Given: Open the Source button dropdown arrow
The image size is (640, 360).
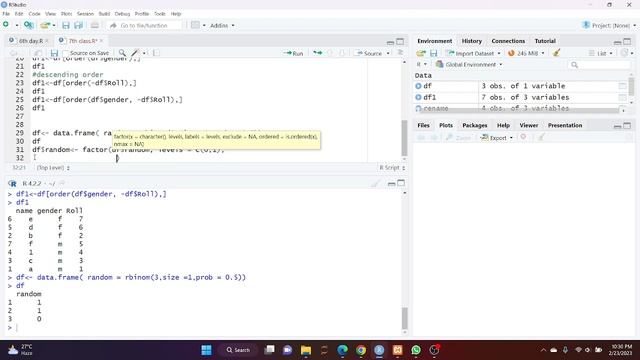Looking at the screenshot, I should tap(388, 53).
